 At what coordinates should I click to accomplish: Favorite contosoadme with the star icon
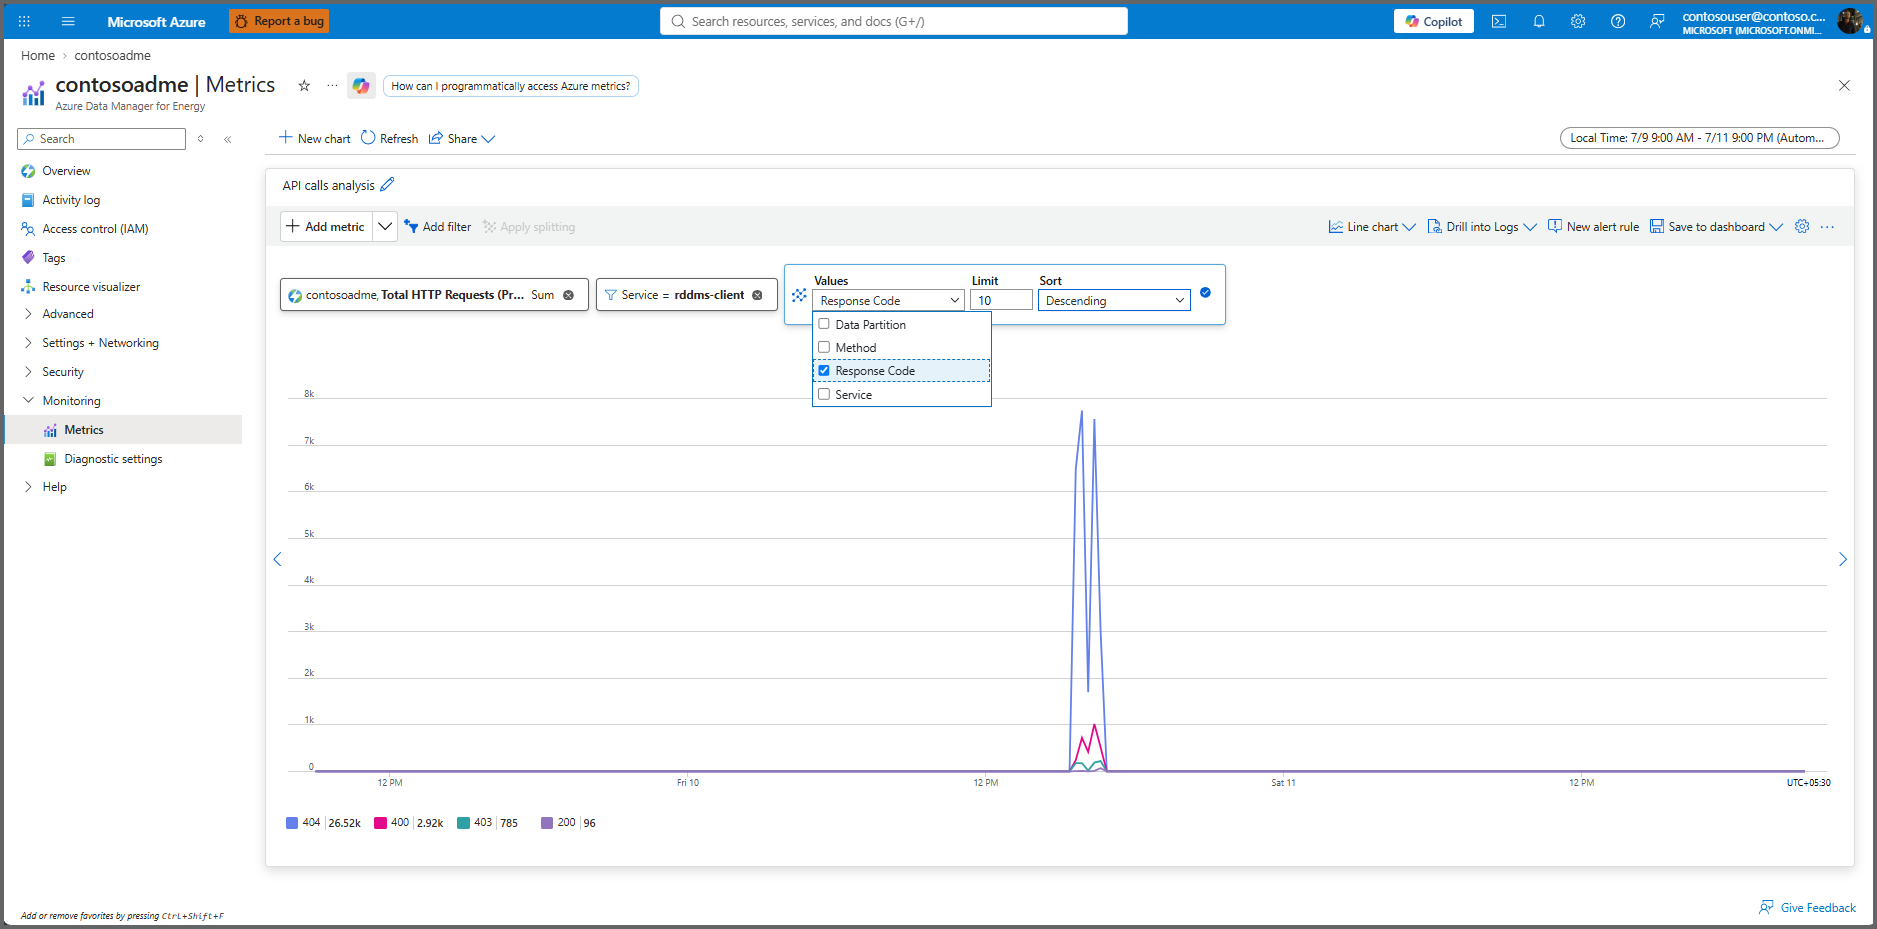304,86
